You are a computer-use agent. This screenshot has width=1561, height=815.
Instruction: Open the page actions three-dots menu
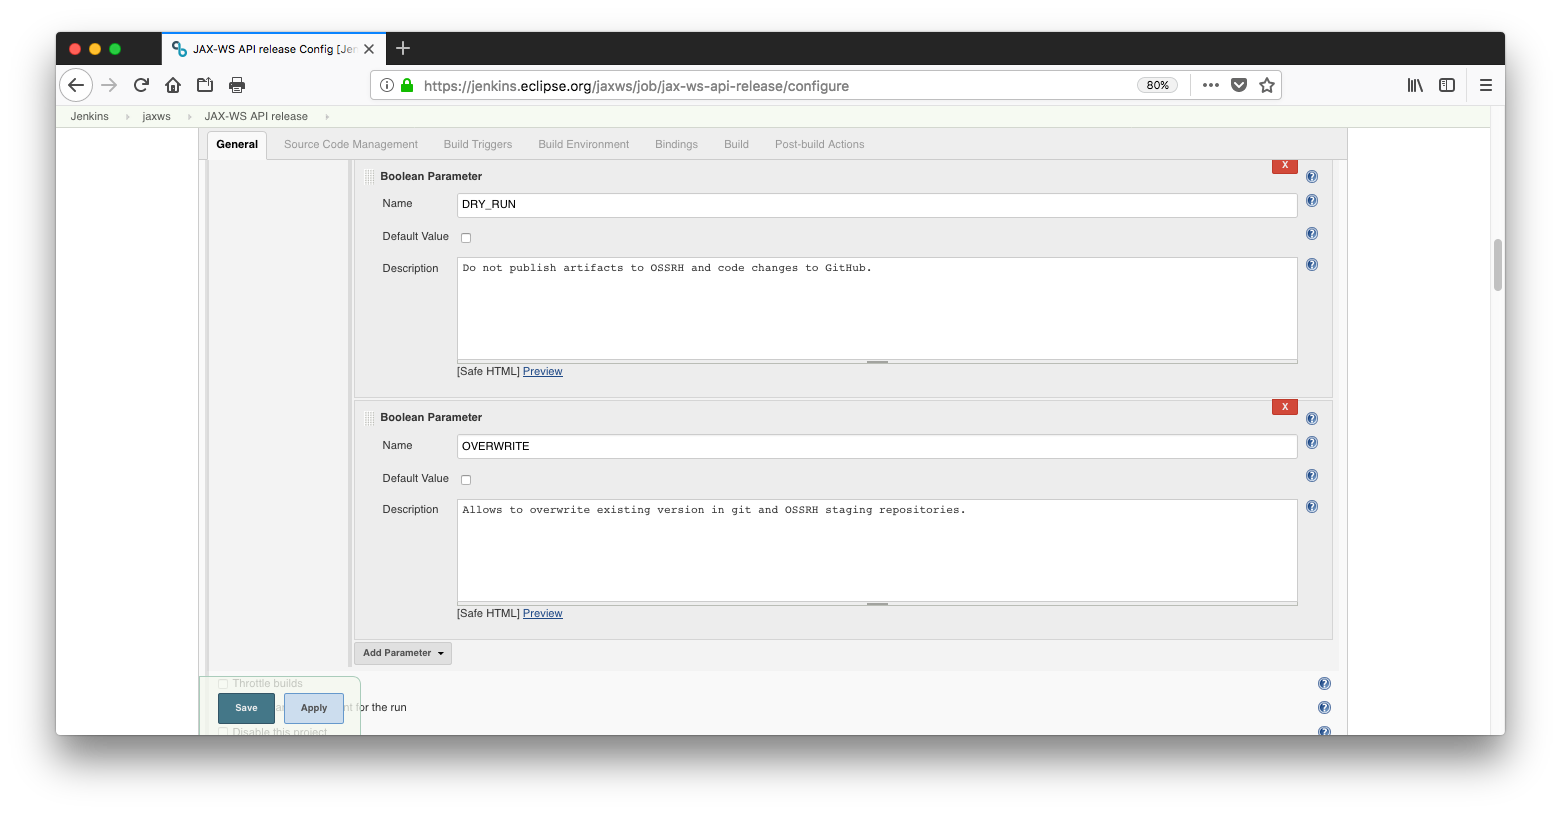point(1211,85)
